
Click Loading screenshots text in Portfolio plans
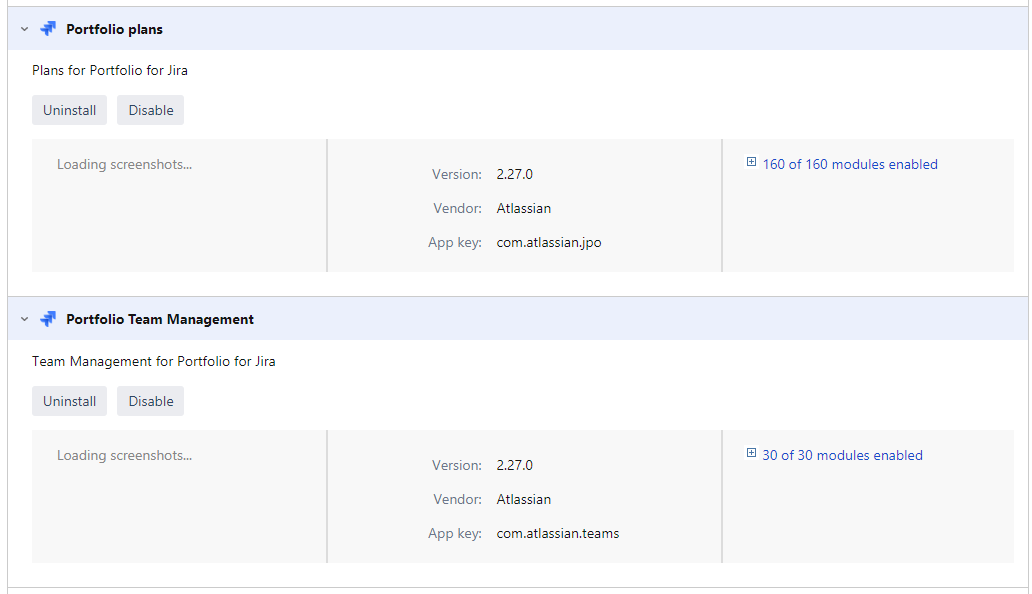[124, 164]
